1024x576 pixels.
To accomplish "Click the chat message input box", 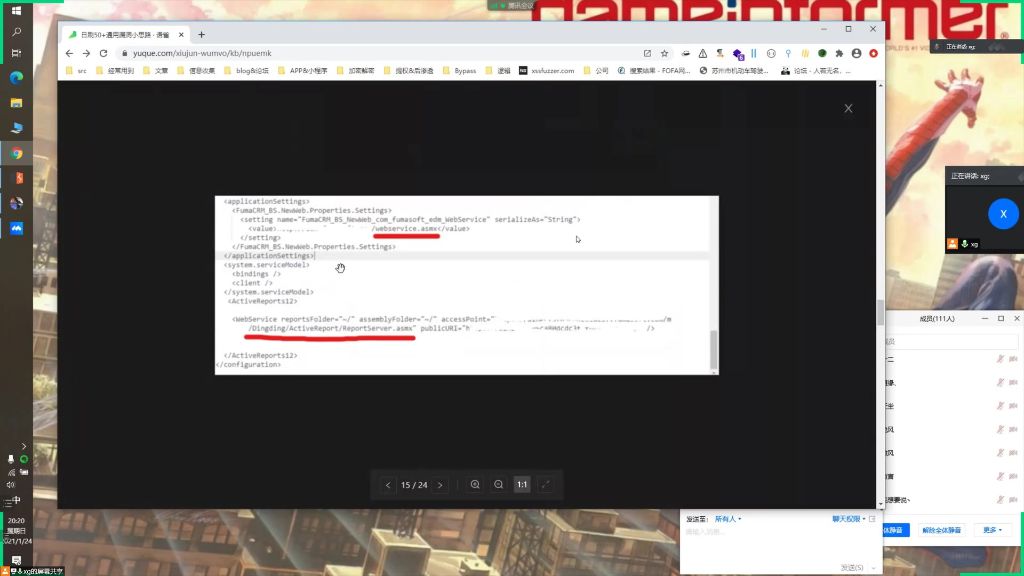I will tap(780, 542).
